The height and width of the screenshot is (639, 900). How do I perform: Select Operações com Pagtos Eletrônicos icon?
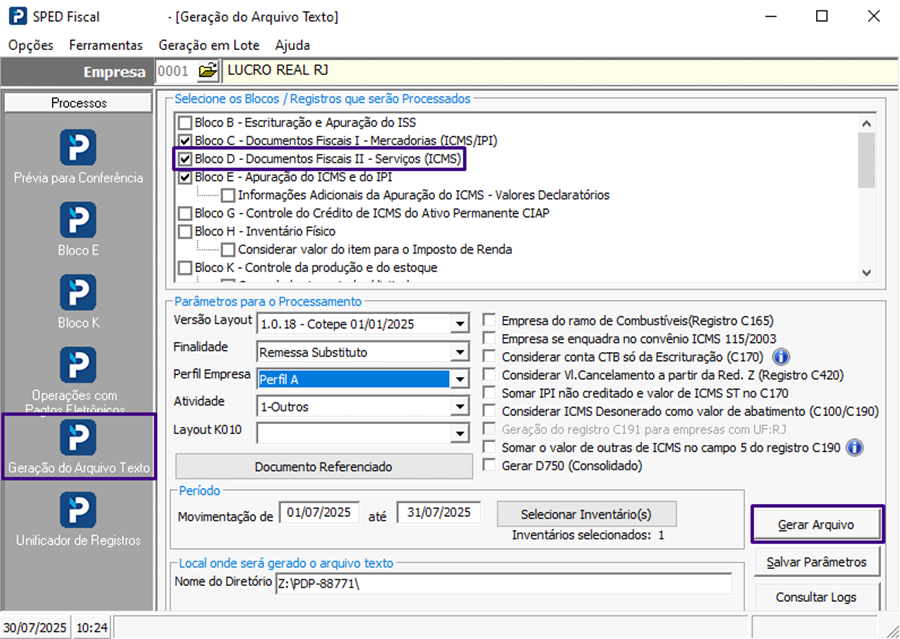point(78,365)
